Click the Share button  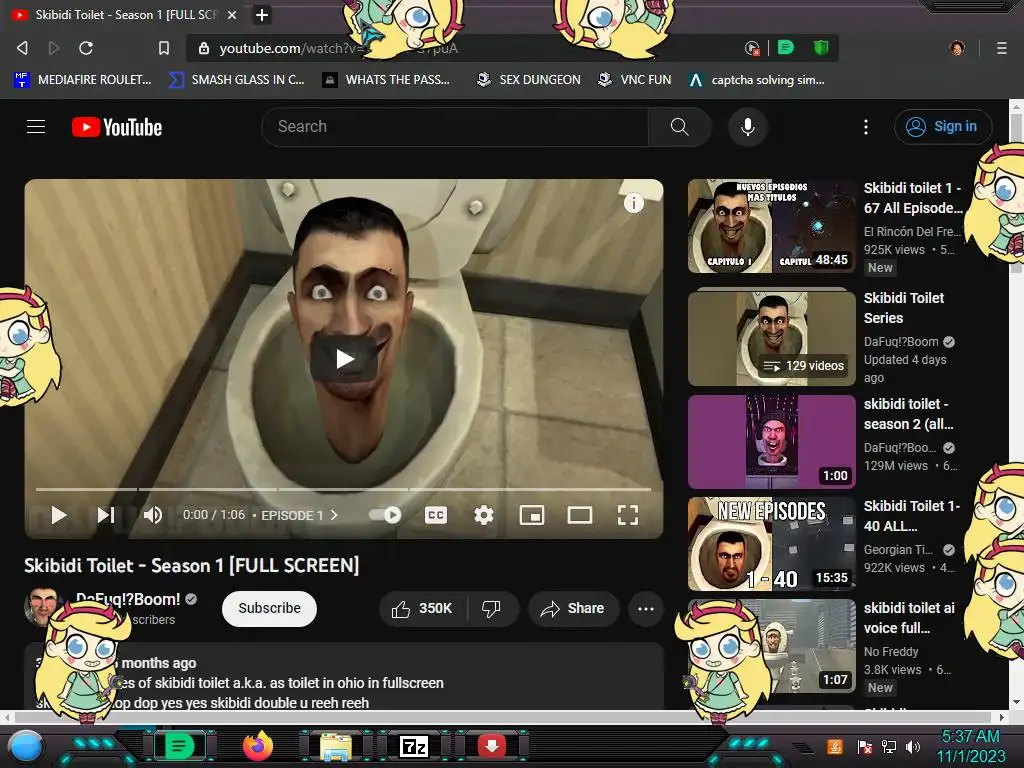pos(573,608)
